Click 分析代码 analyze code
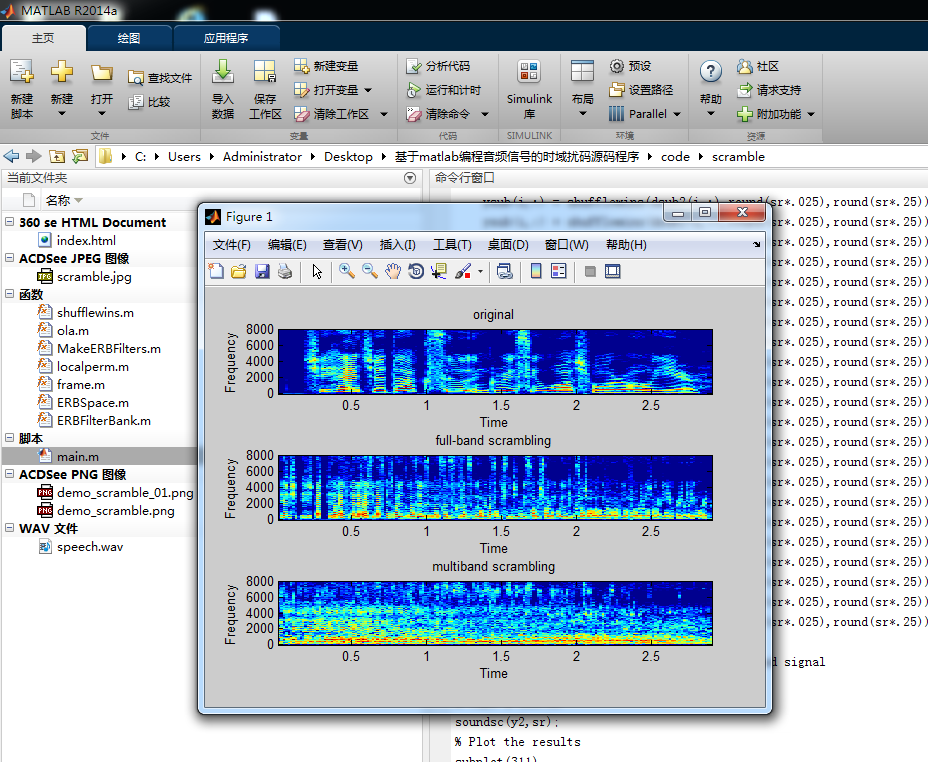Viewport: 928px width, 762px height. tap(438, 66)
